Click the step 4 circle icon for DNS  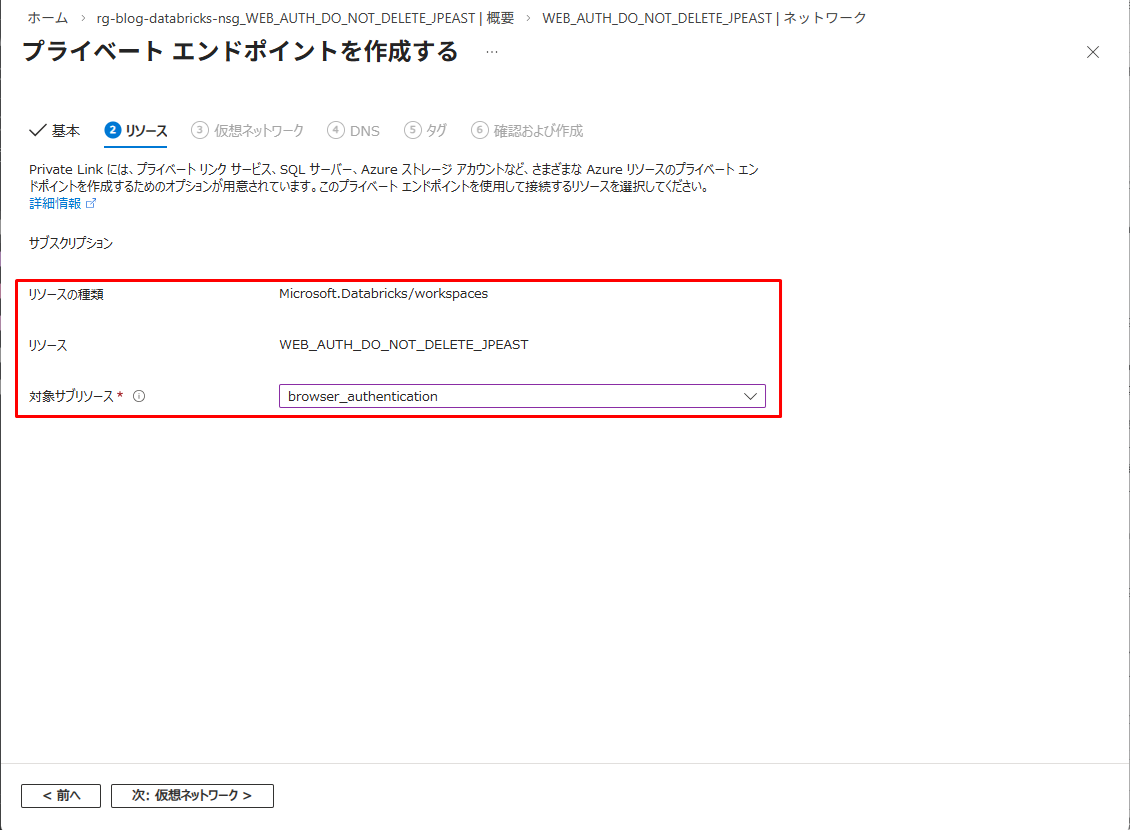coord(336,130)
